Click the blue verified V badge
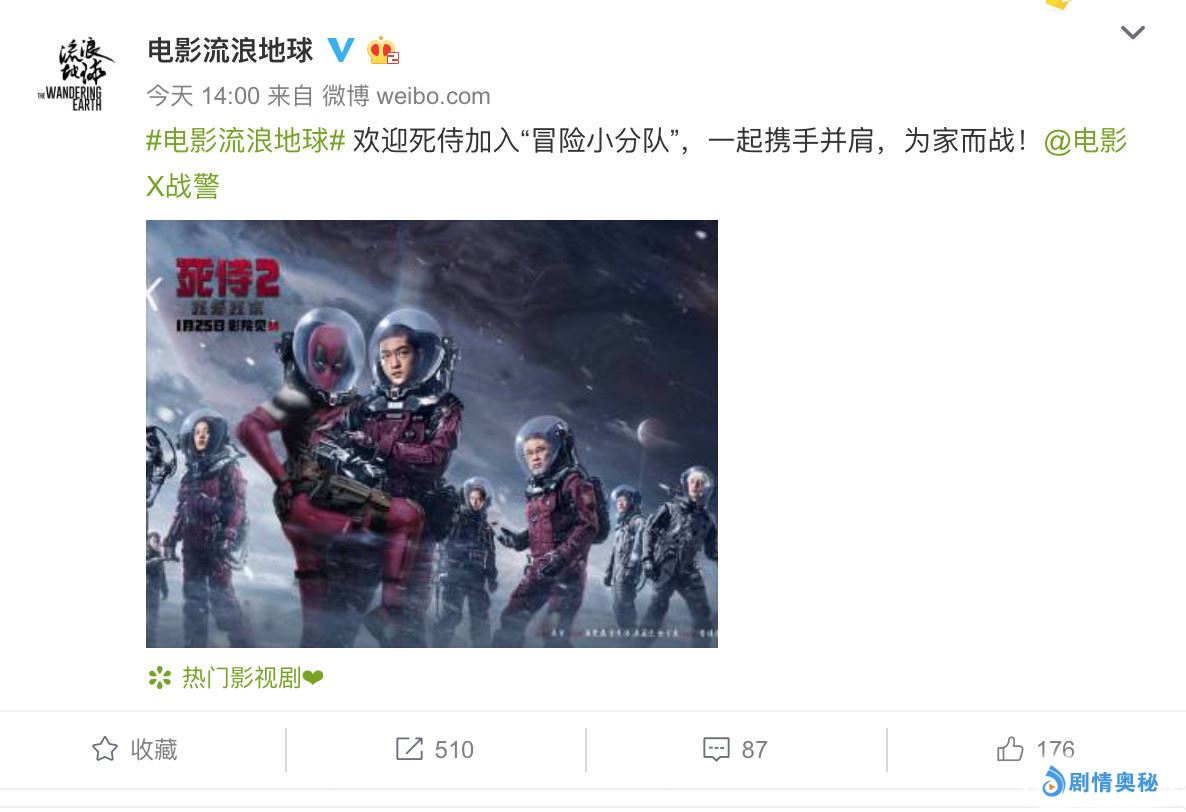Screen dimensions: 1186x812 [x=340, y=50]
